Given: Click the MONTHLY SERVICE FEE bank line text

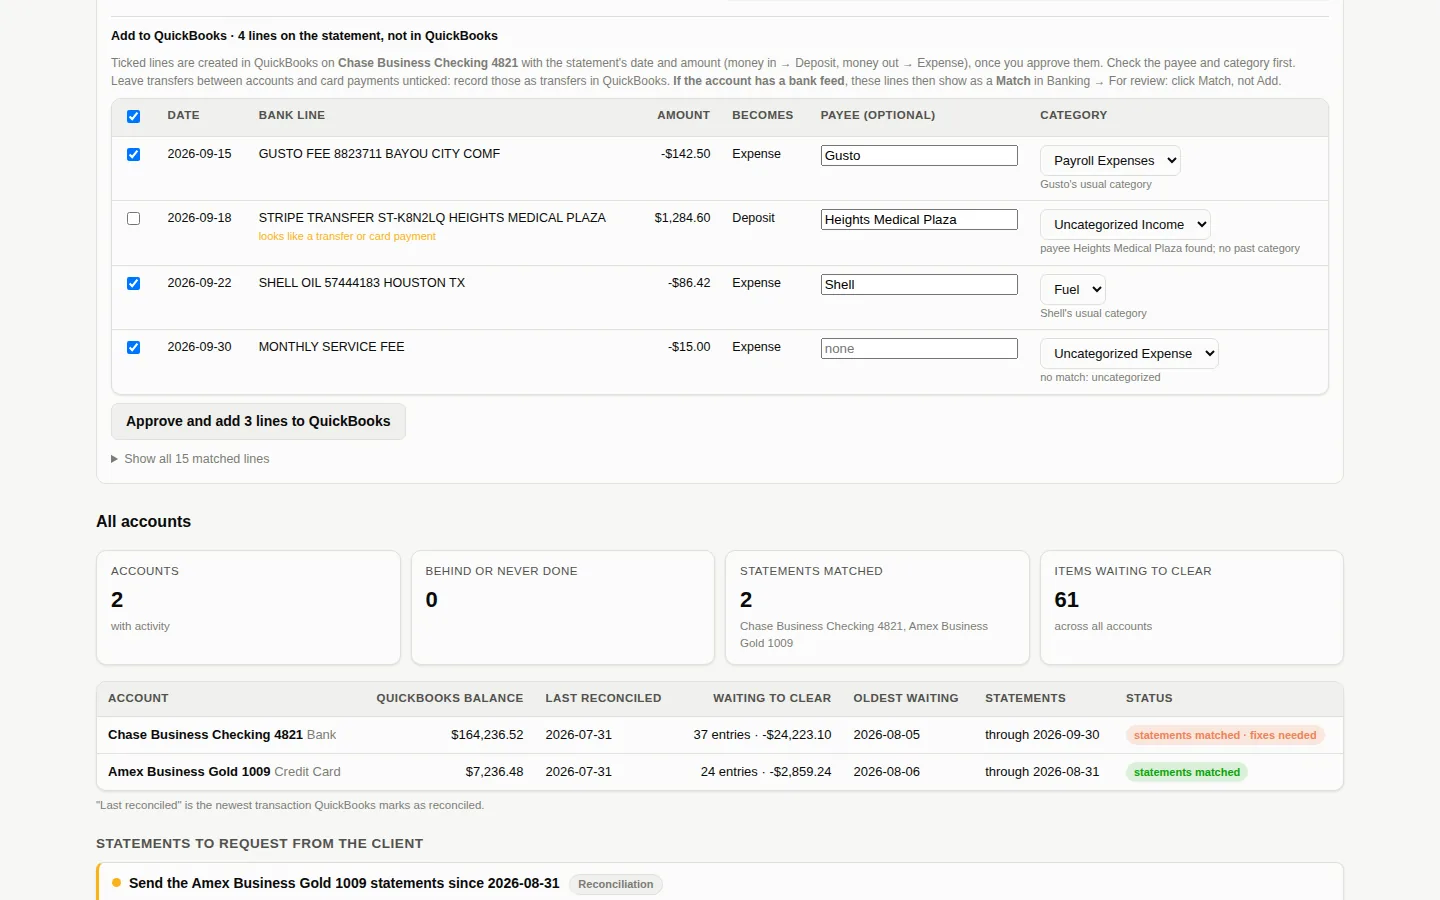Looking at the screenshot, I should pyautogui.click(x=332, y=347).
